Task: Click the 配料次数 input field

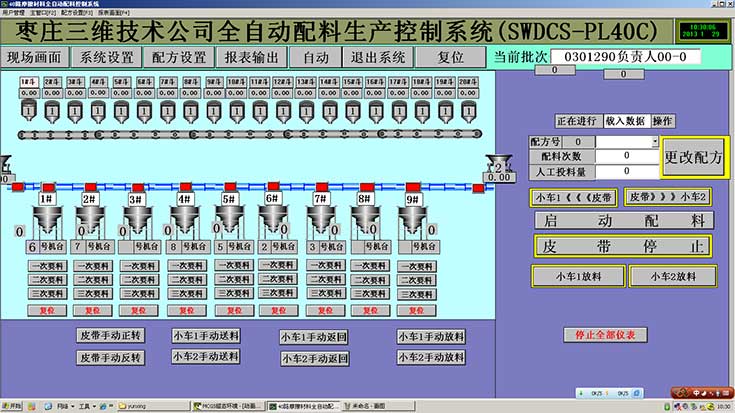Action: (x=626, y=157)
